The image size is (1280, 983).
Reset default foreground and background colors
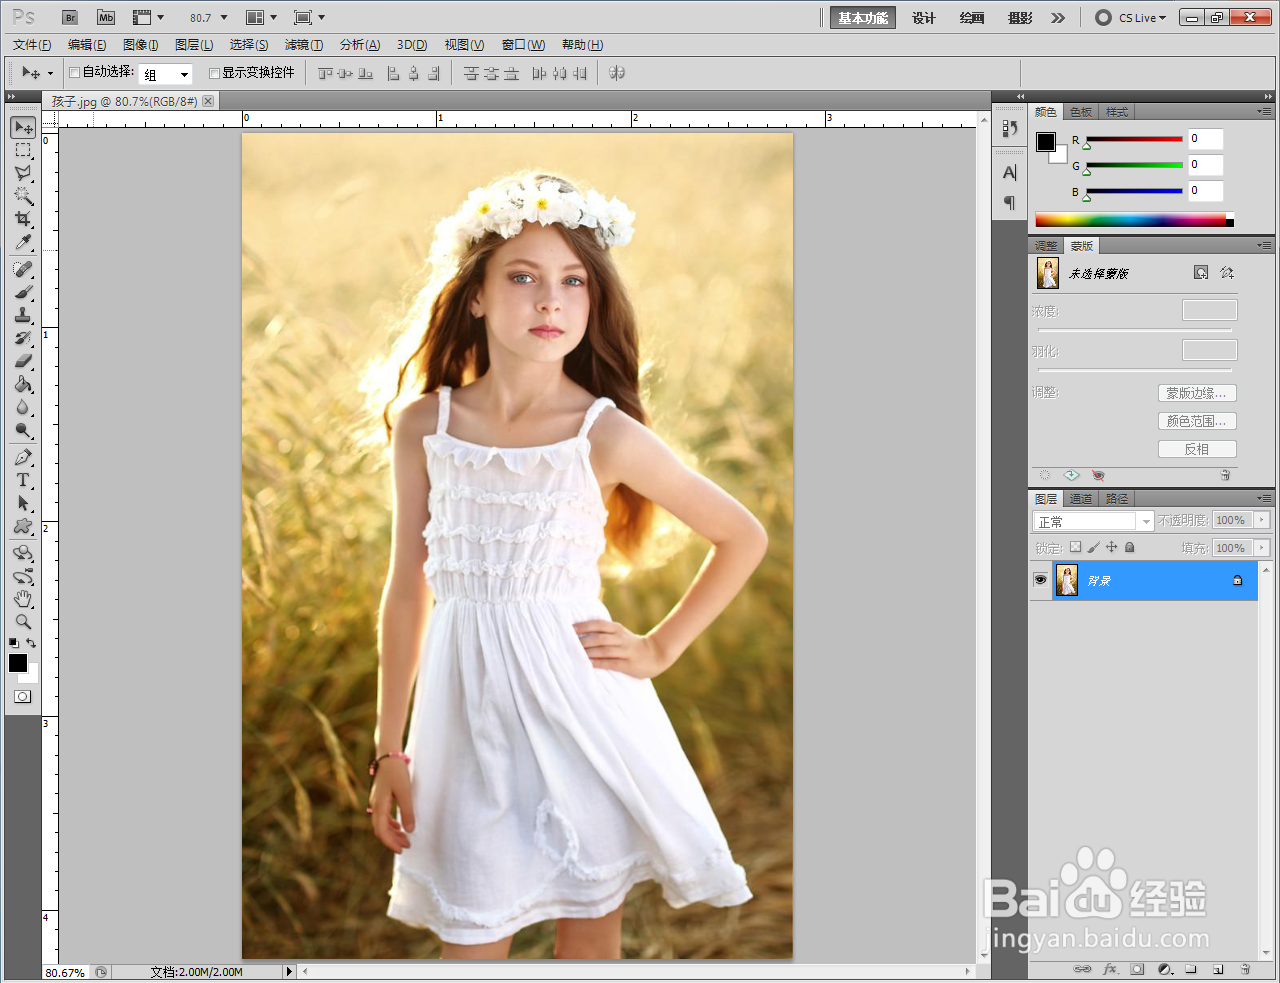pos(14,643)
